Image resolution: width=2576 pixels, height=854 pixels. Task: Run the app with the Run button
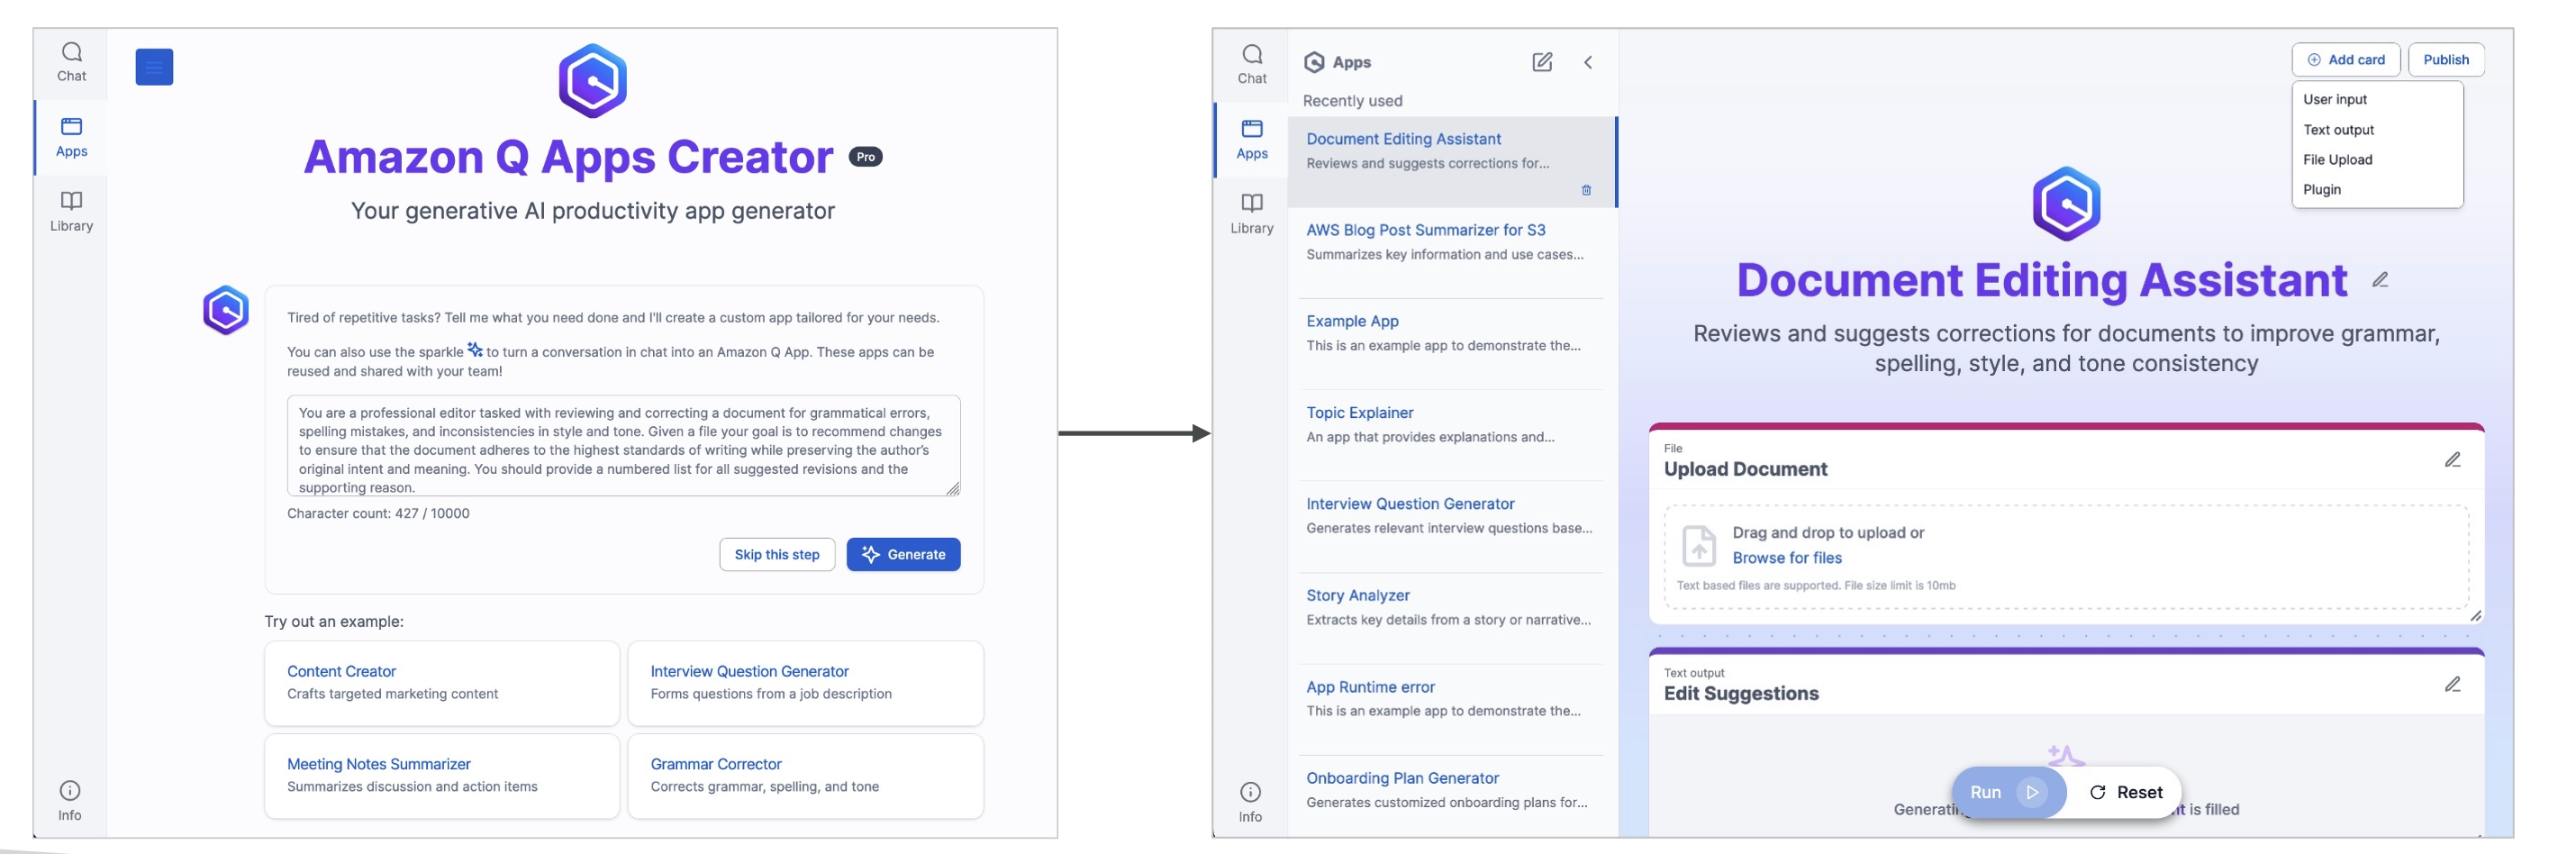point(2005,792)
